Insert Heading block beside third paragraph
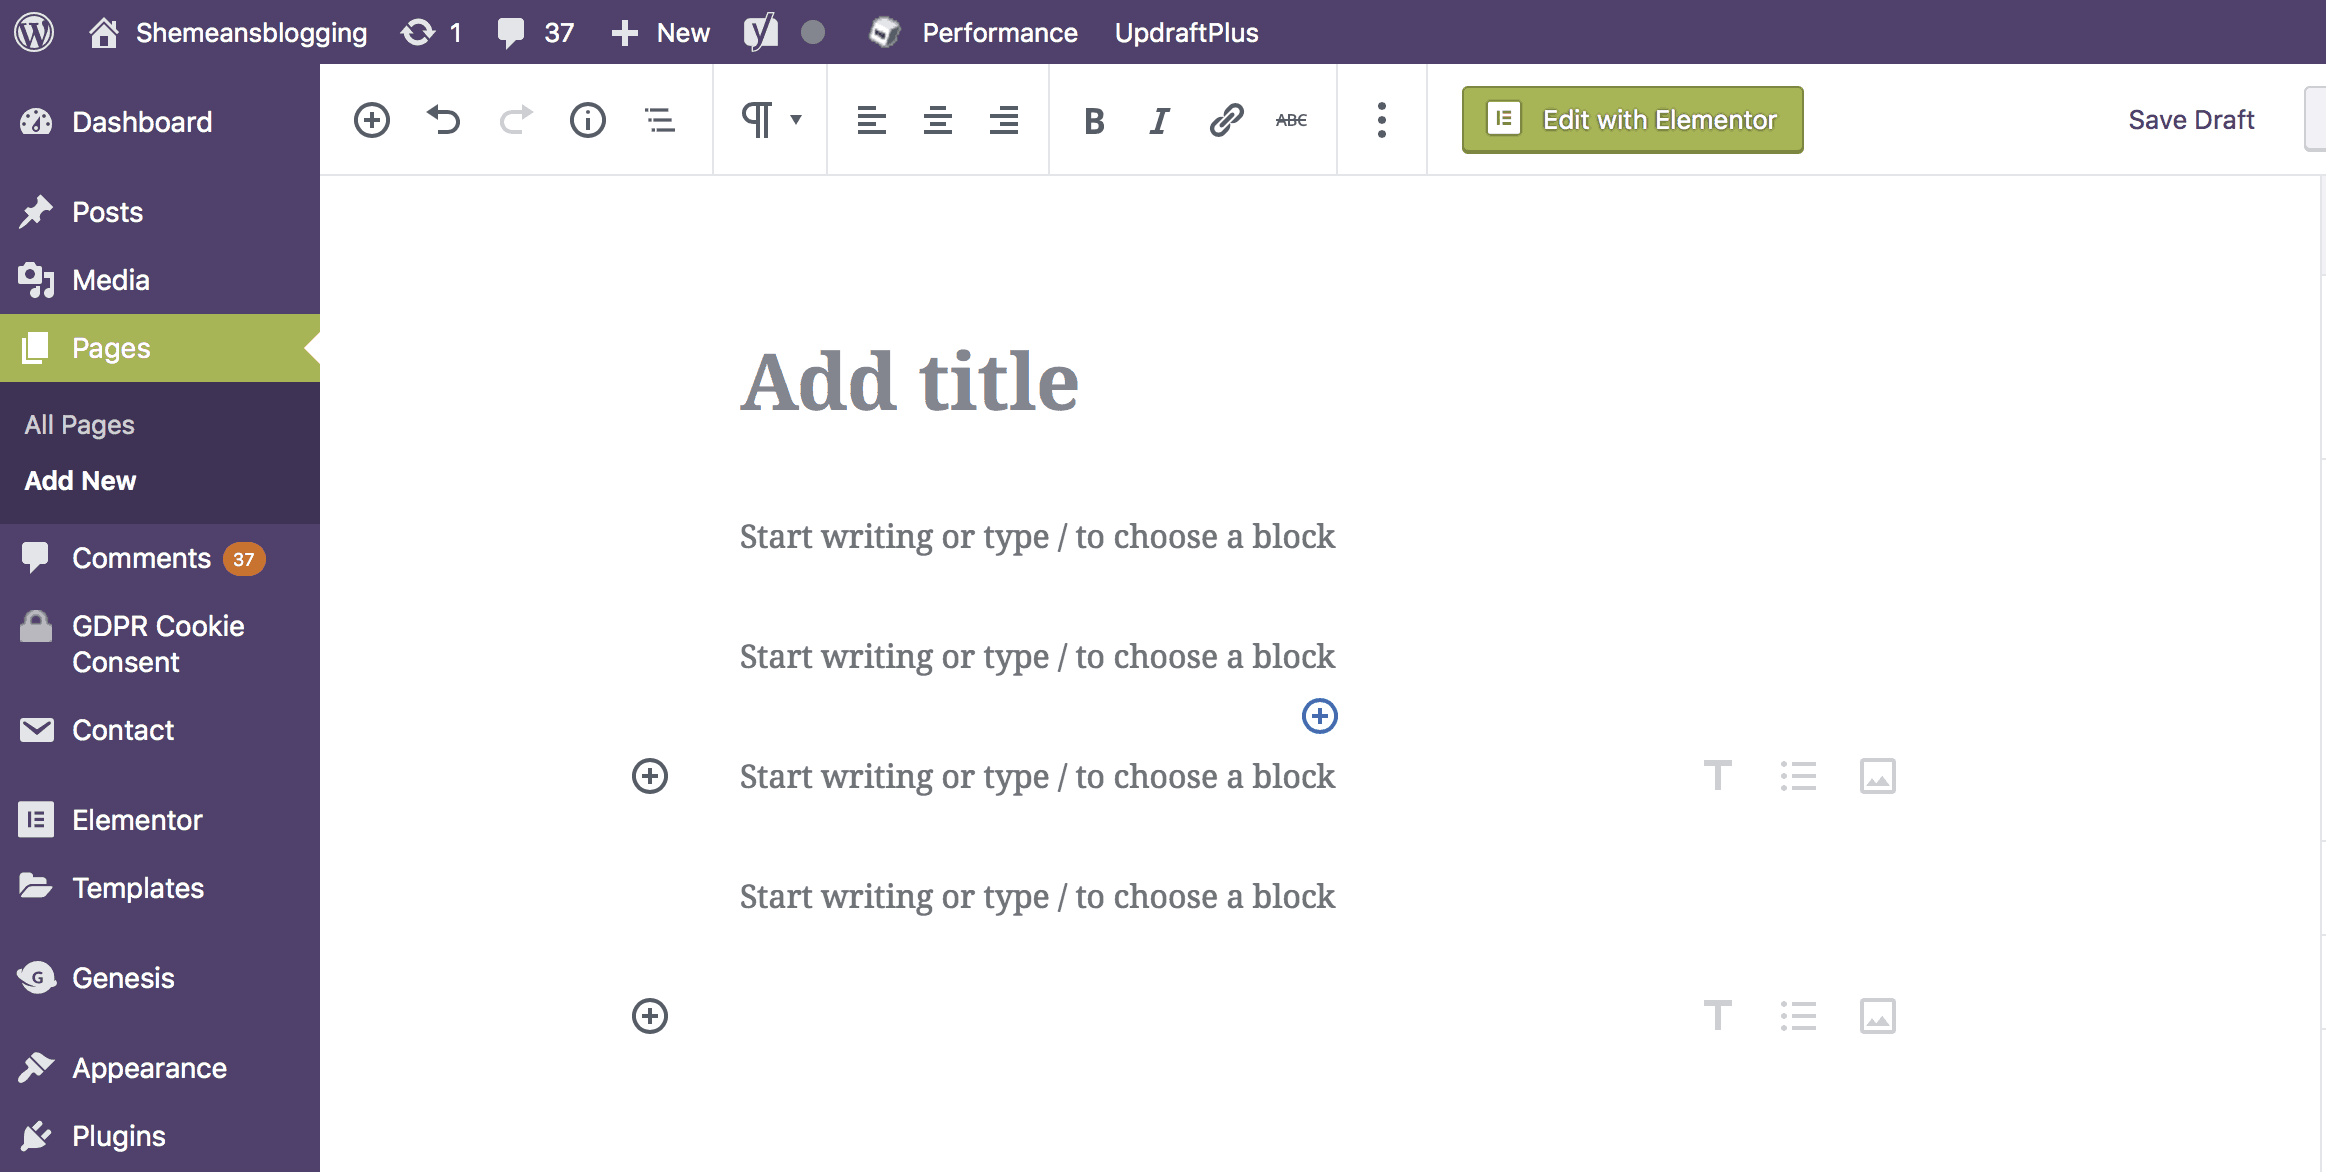 [x=1718, y=776]
